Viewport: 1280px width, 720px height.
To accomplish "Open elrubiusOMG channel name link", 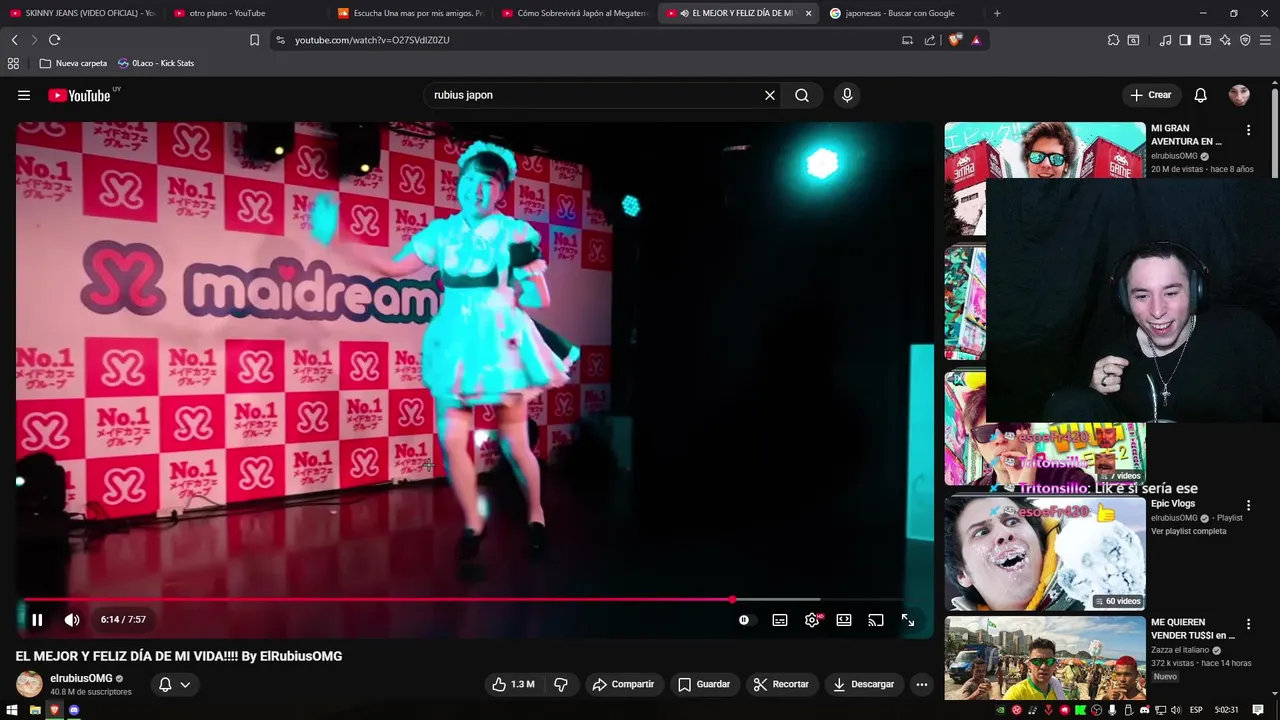I will click(x=81, y=678).
